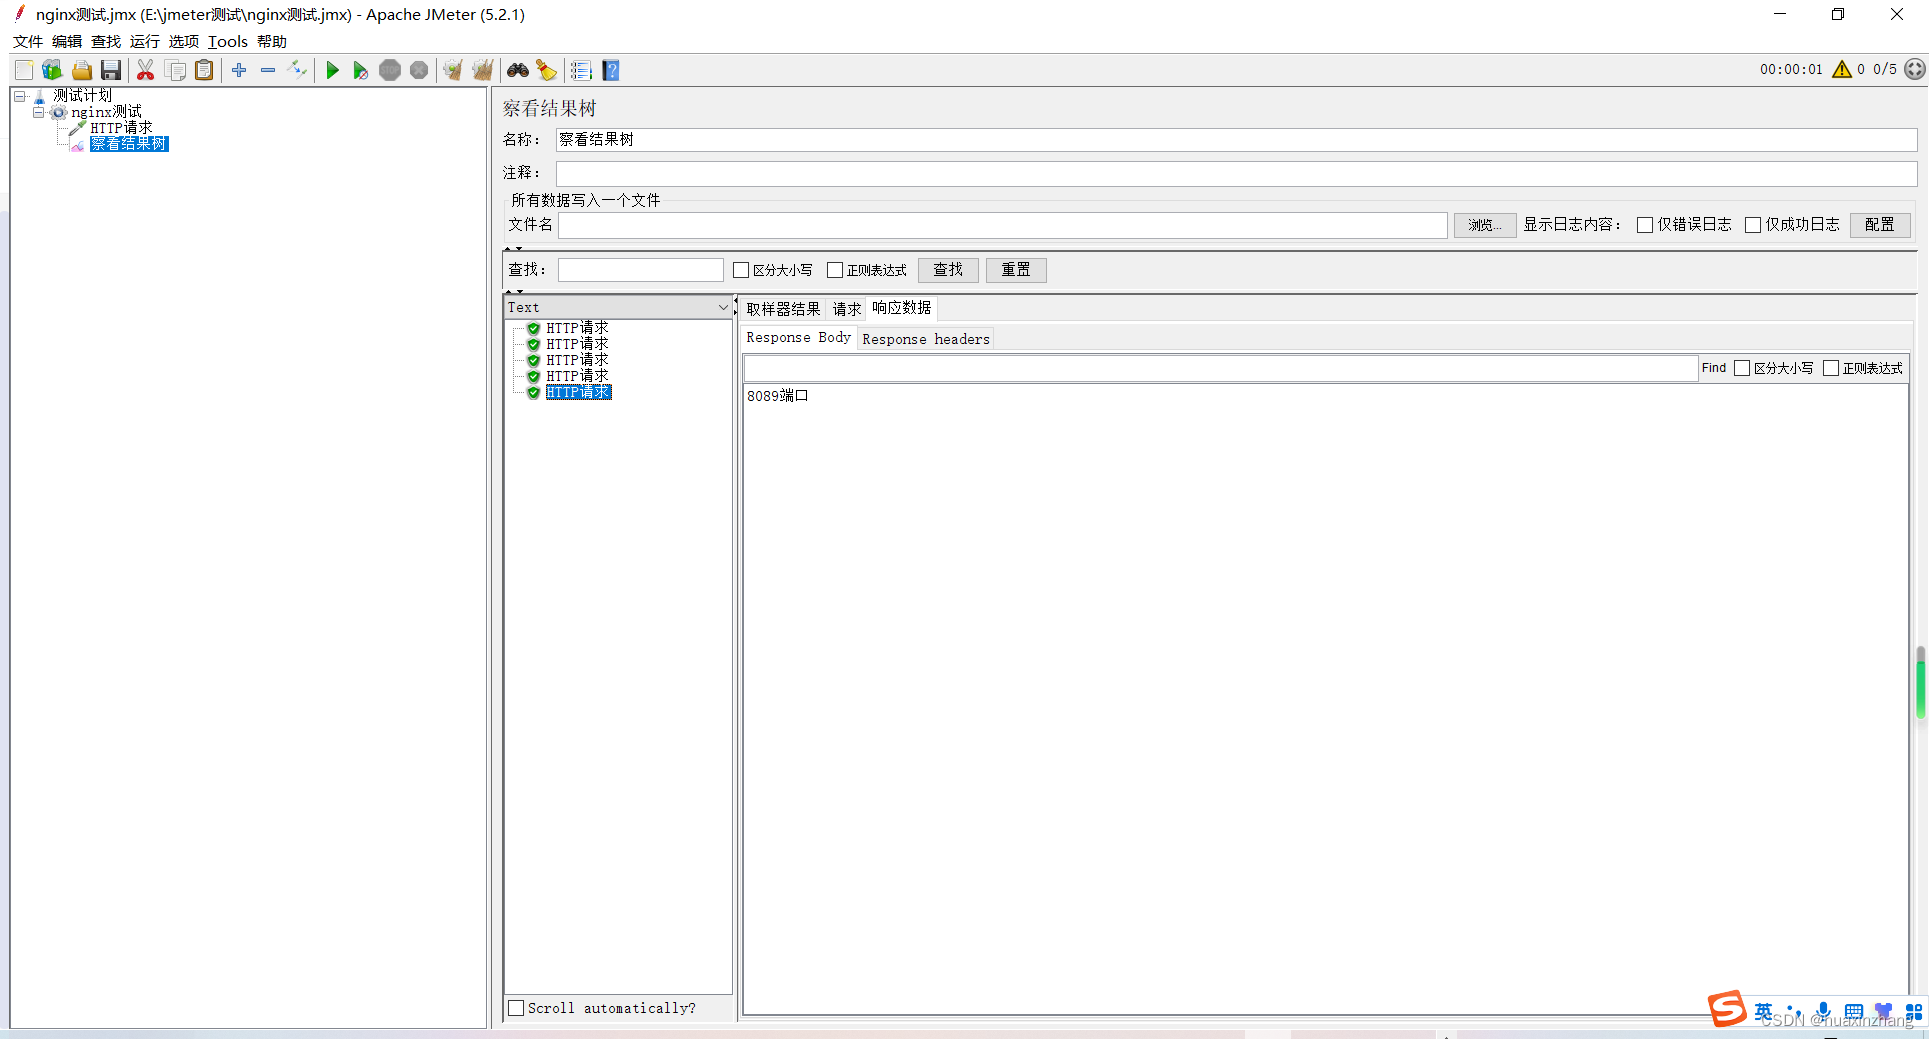Open the Tools menu
The image size is (1929, 1039).
(228, 41)
